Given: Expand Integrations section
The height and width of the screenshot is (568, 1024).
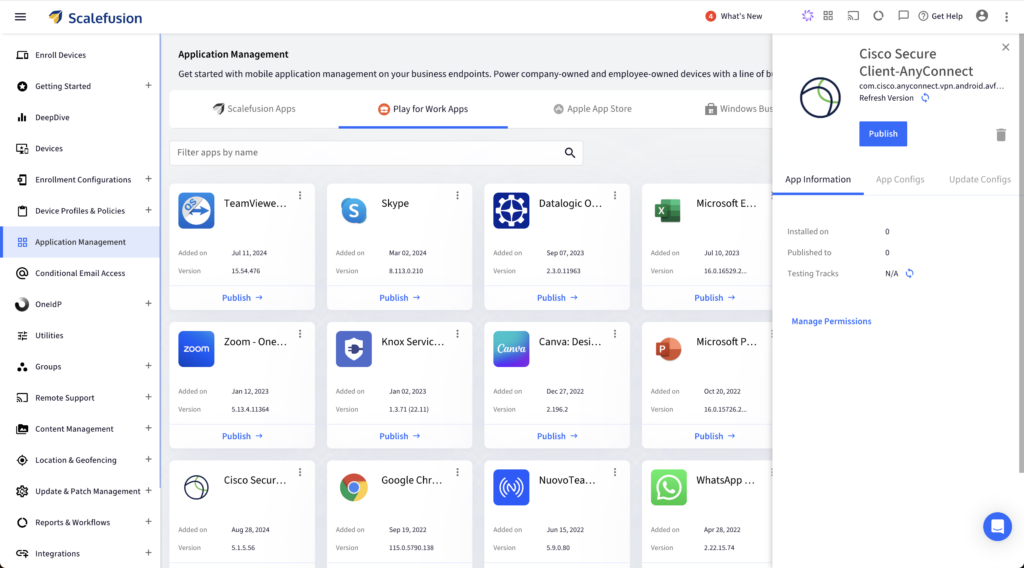Looking at the screenshot, I should (148, 553).
